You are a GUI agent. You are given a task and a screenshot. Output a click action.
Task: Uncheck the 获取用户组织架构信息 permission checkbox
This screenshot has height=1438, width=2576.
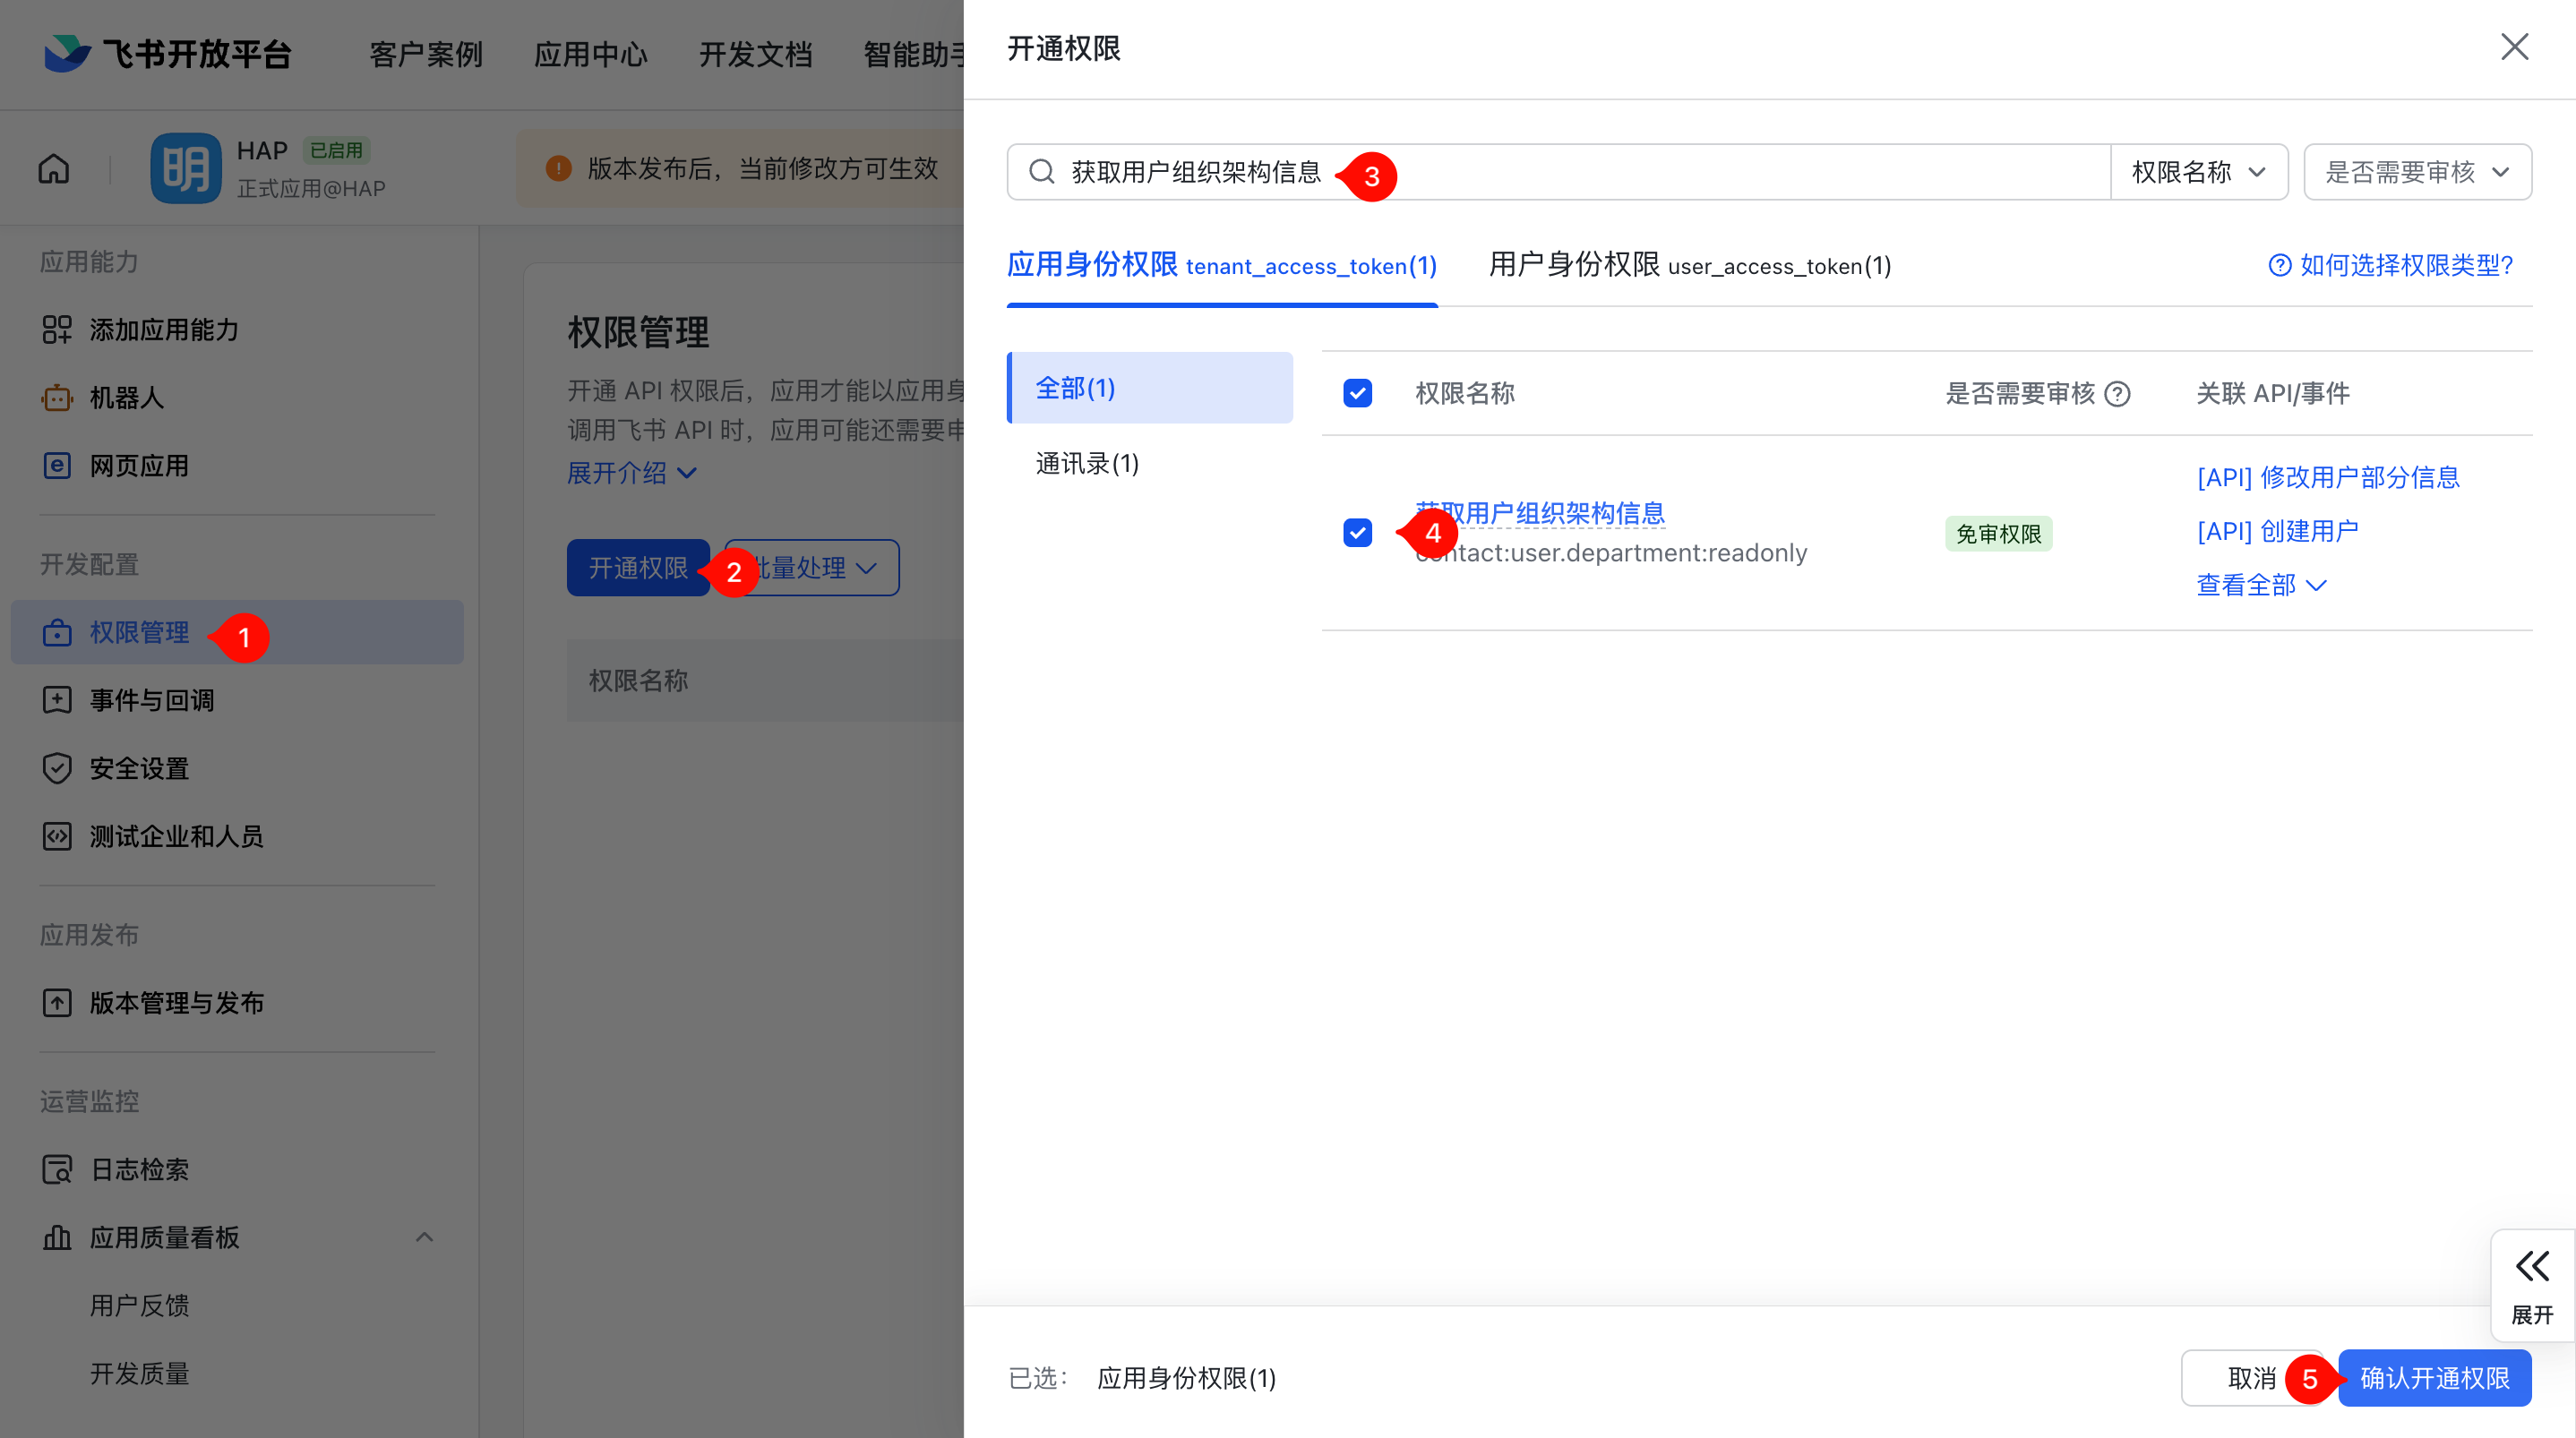pos(1357,532)
